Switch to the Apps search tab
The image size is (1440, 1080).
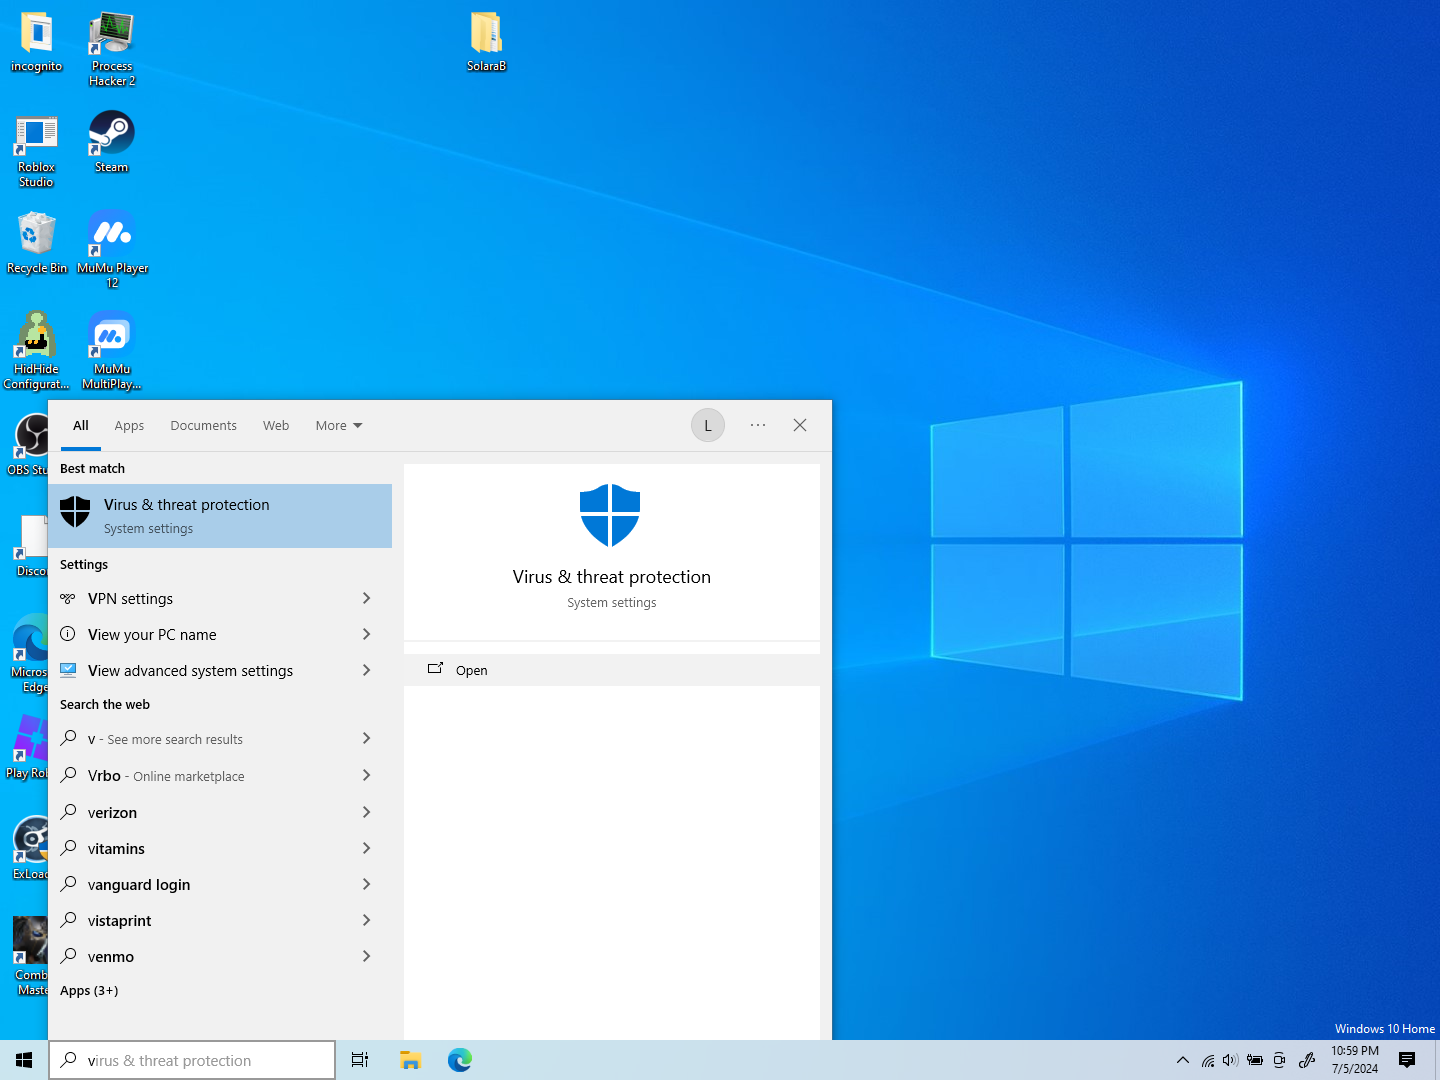pos(129,425)
